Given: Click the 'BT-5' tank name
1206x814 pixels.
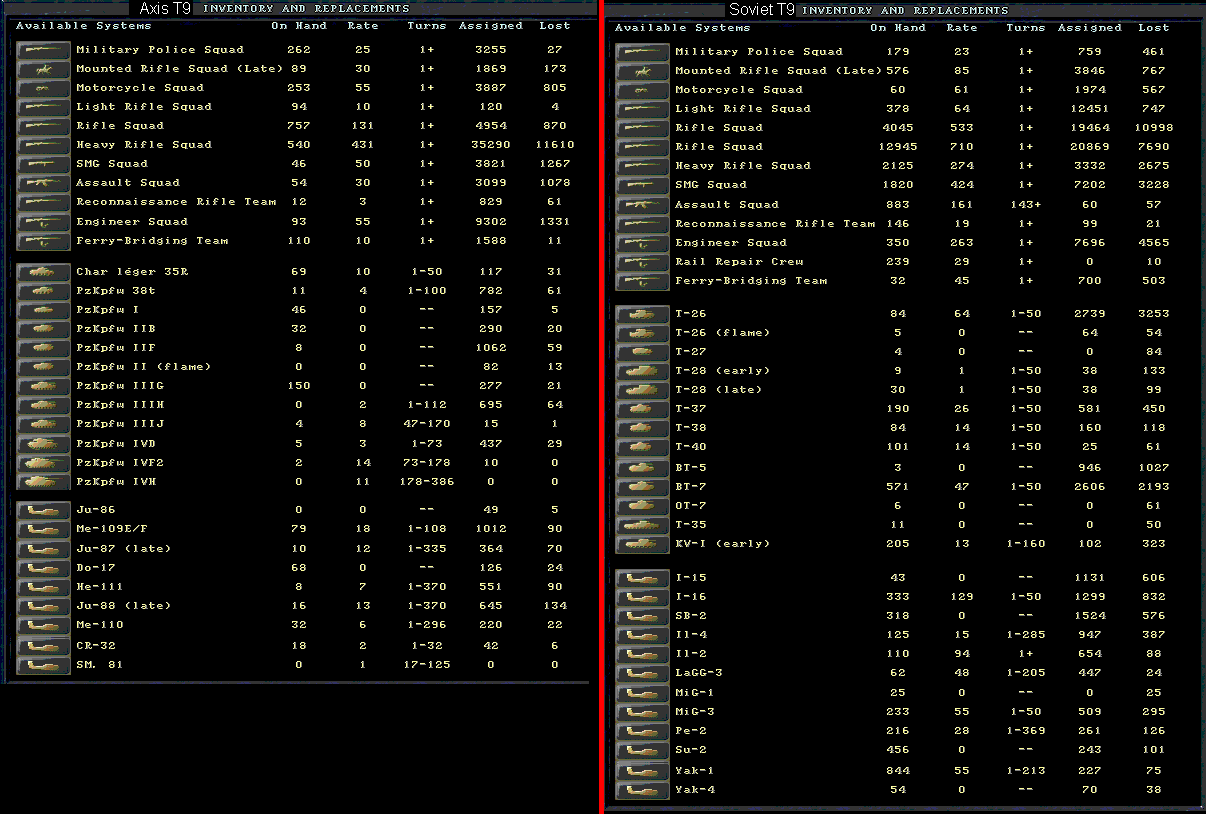Looking at the screenshot, I should [x=691, y=468].
